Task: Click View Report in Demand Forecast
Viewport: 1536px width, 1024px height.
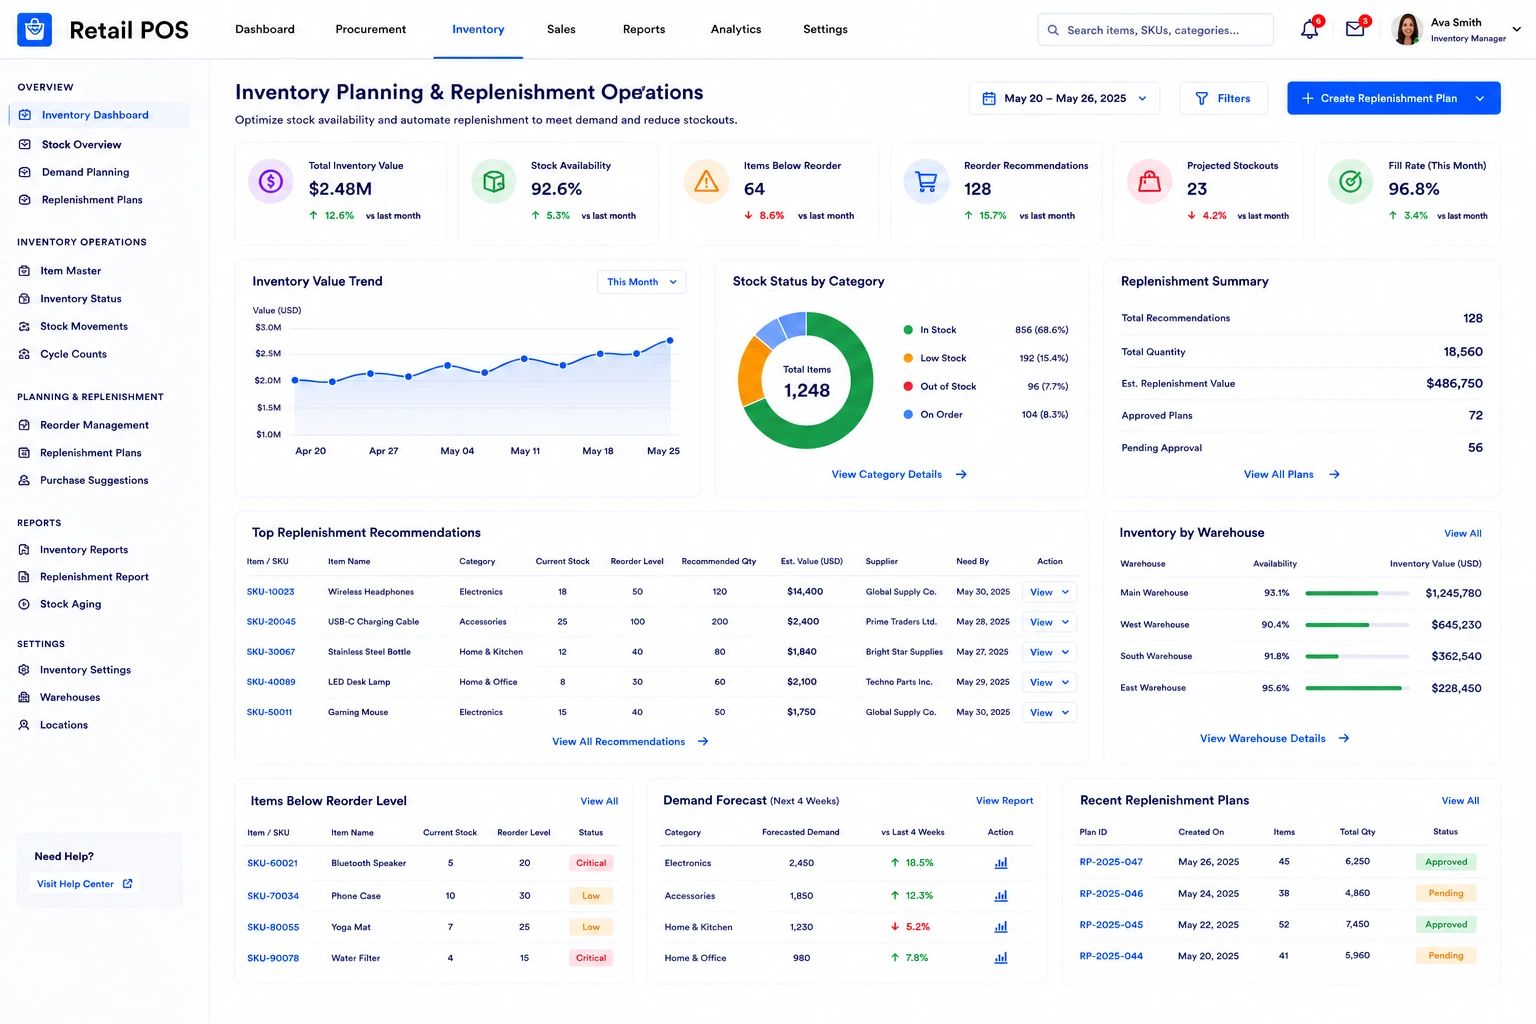Action: coord(1004,801)
